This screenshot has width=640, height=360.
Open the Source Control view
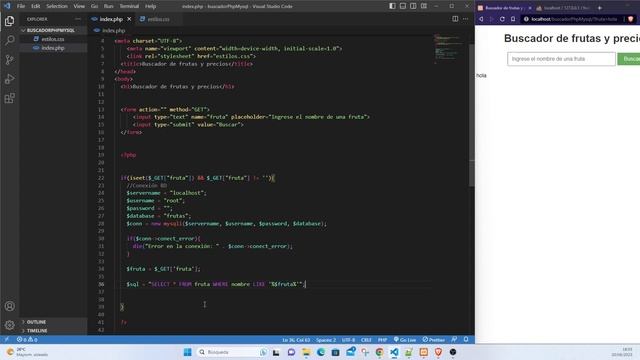click(9, 60)
